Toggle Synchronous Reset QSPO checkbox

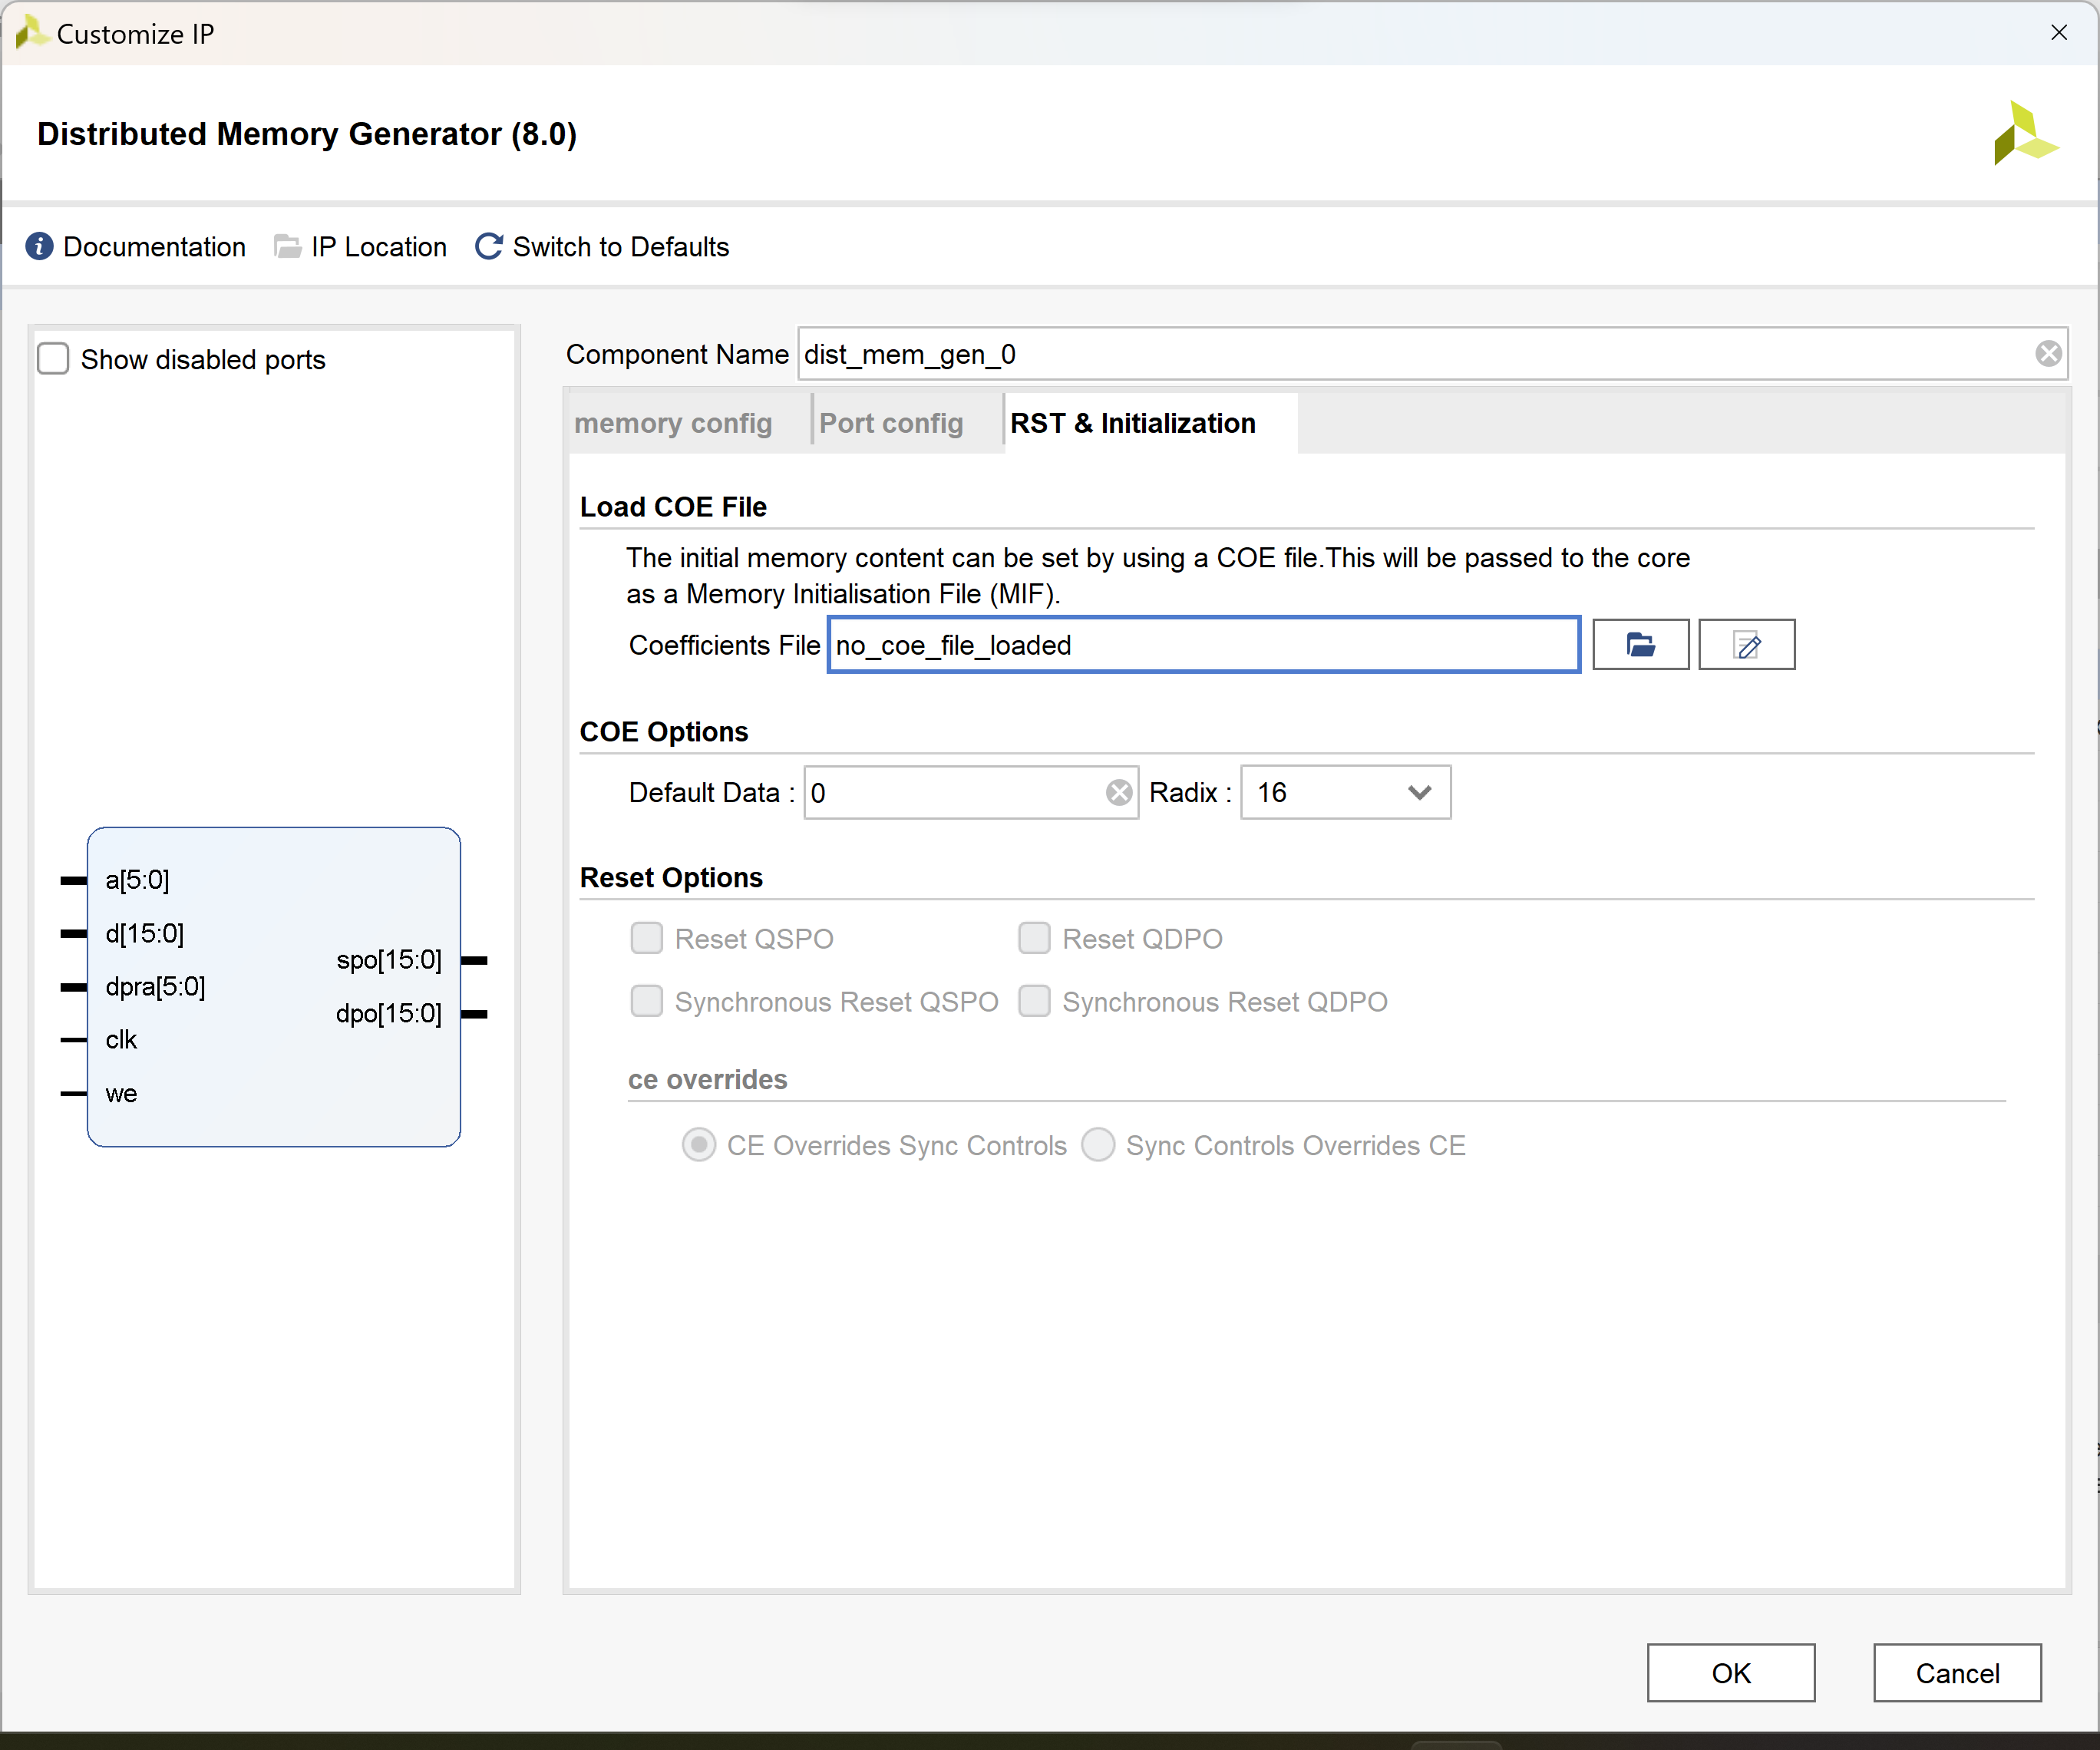646,1001
